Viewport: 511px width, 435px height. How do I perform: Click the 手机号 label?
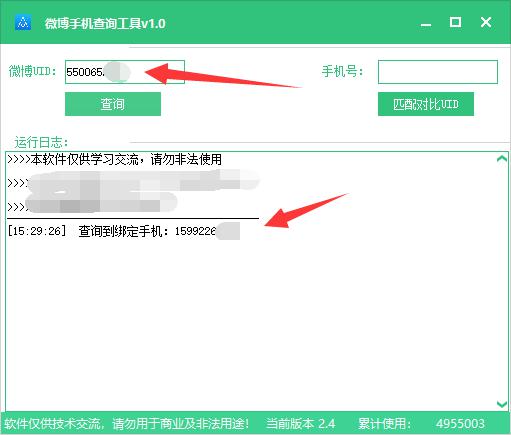(343, 71)
